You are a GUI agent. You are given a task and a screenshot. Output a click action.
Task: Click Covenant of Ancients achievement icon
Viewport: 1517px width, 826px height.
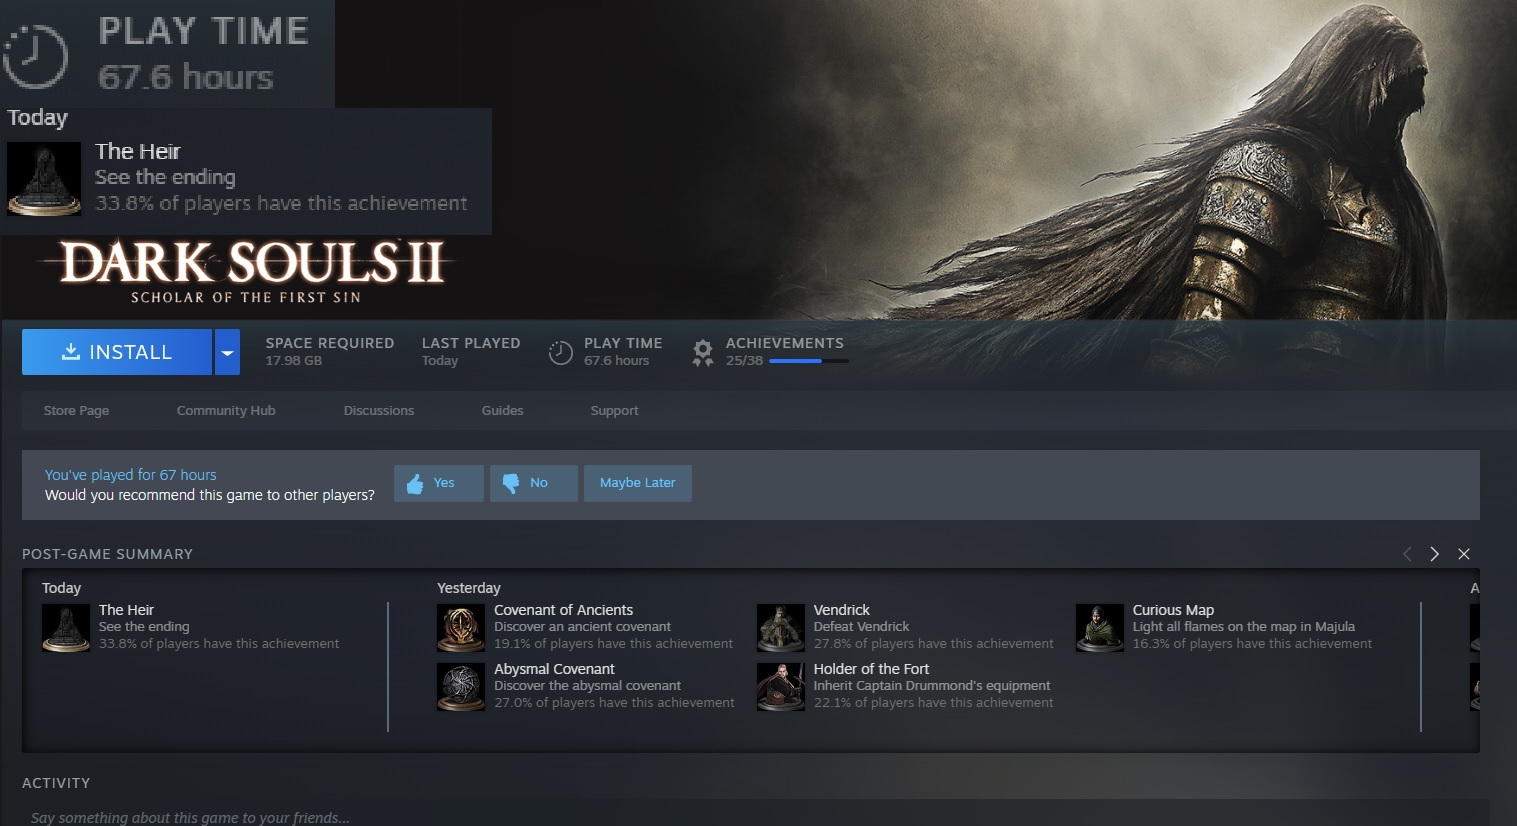(x=461, y=628)
